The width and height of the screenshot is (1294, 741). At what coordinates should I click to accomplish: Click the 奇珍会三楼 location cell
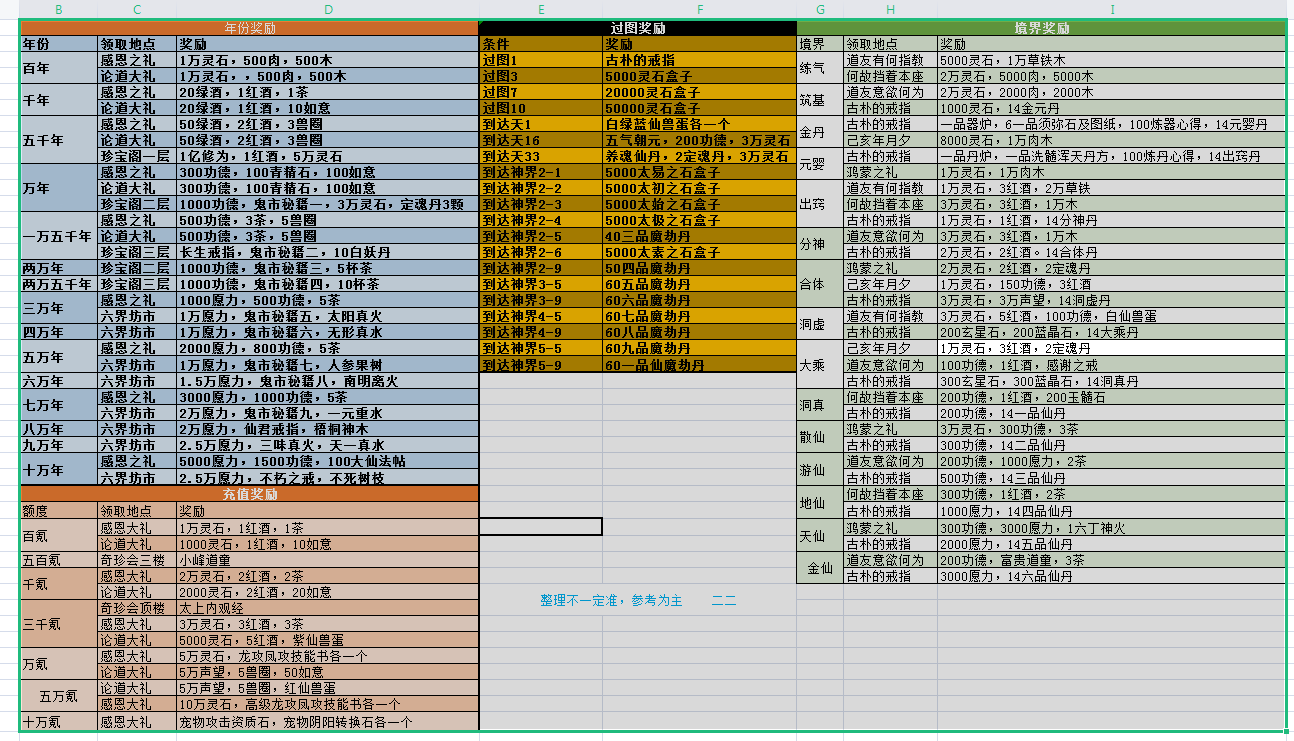[x=137, y=559]
